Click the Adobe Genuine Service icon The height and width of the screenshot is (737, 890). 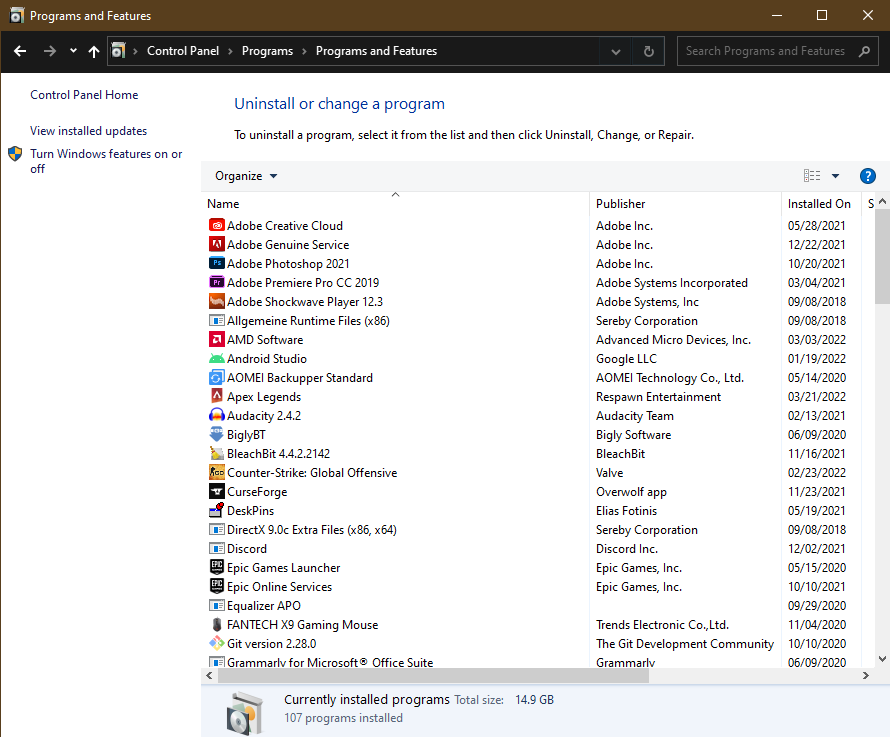216,244
